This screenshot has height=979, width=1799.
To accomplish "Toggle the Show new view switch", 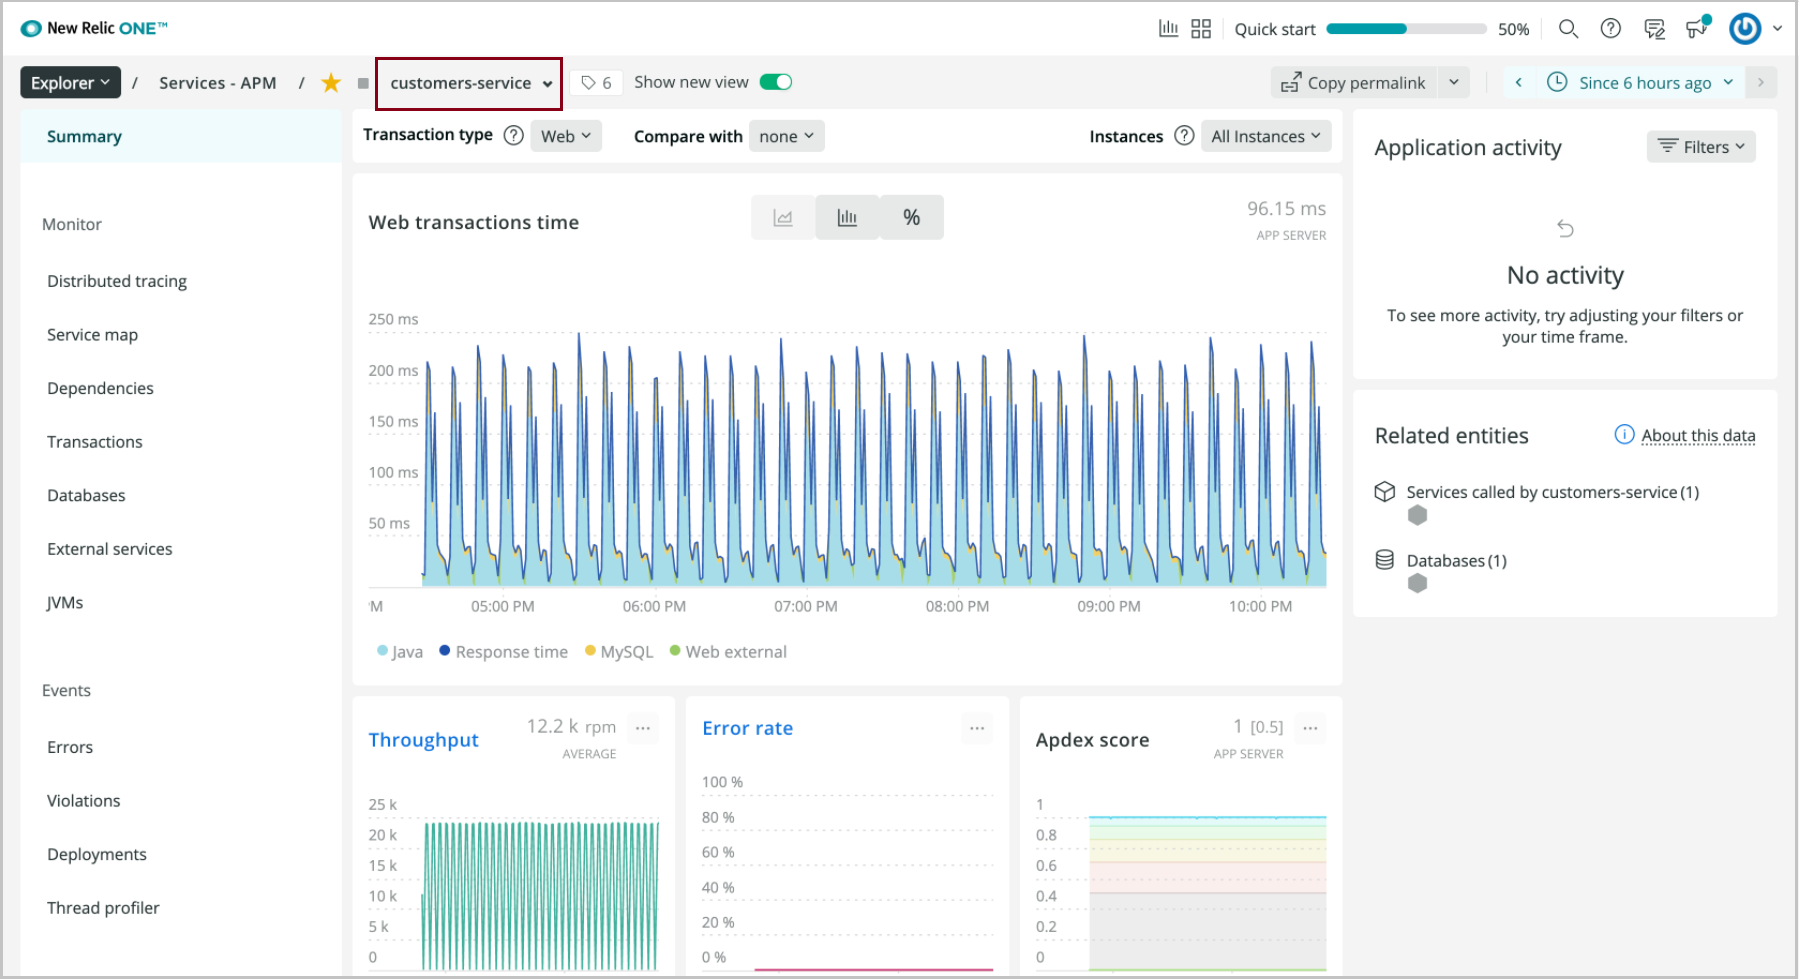I will pos(776,82).
